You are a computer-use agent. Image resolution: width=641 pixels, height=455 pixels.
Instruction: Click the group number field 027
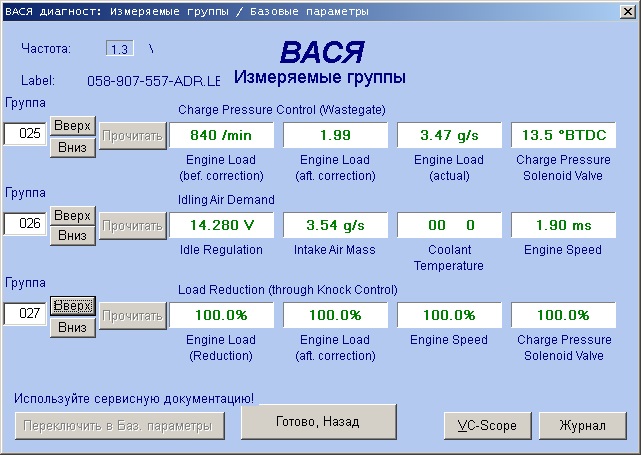tap(25, 314)
